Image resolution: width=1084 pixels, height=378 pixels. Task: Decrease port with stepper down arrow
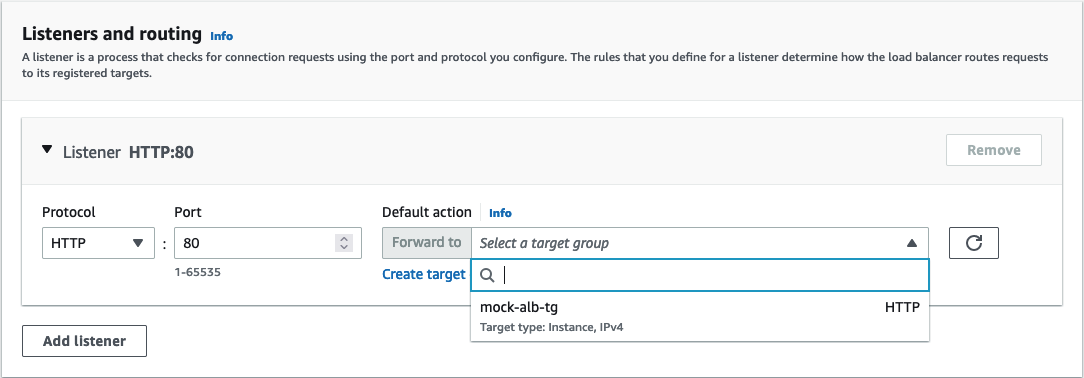coord(344,247)
